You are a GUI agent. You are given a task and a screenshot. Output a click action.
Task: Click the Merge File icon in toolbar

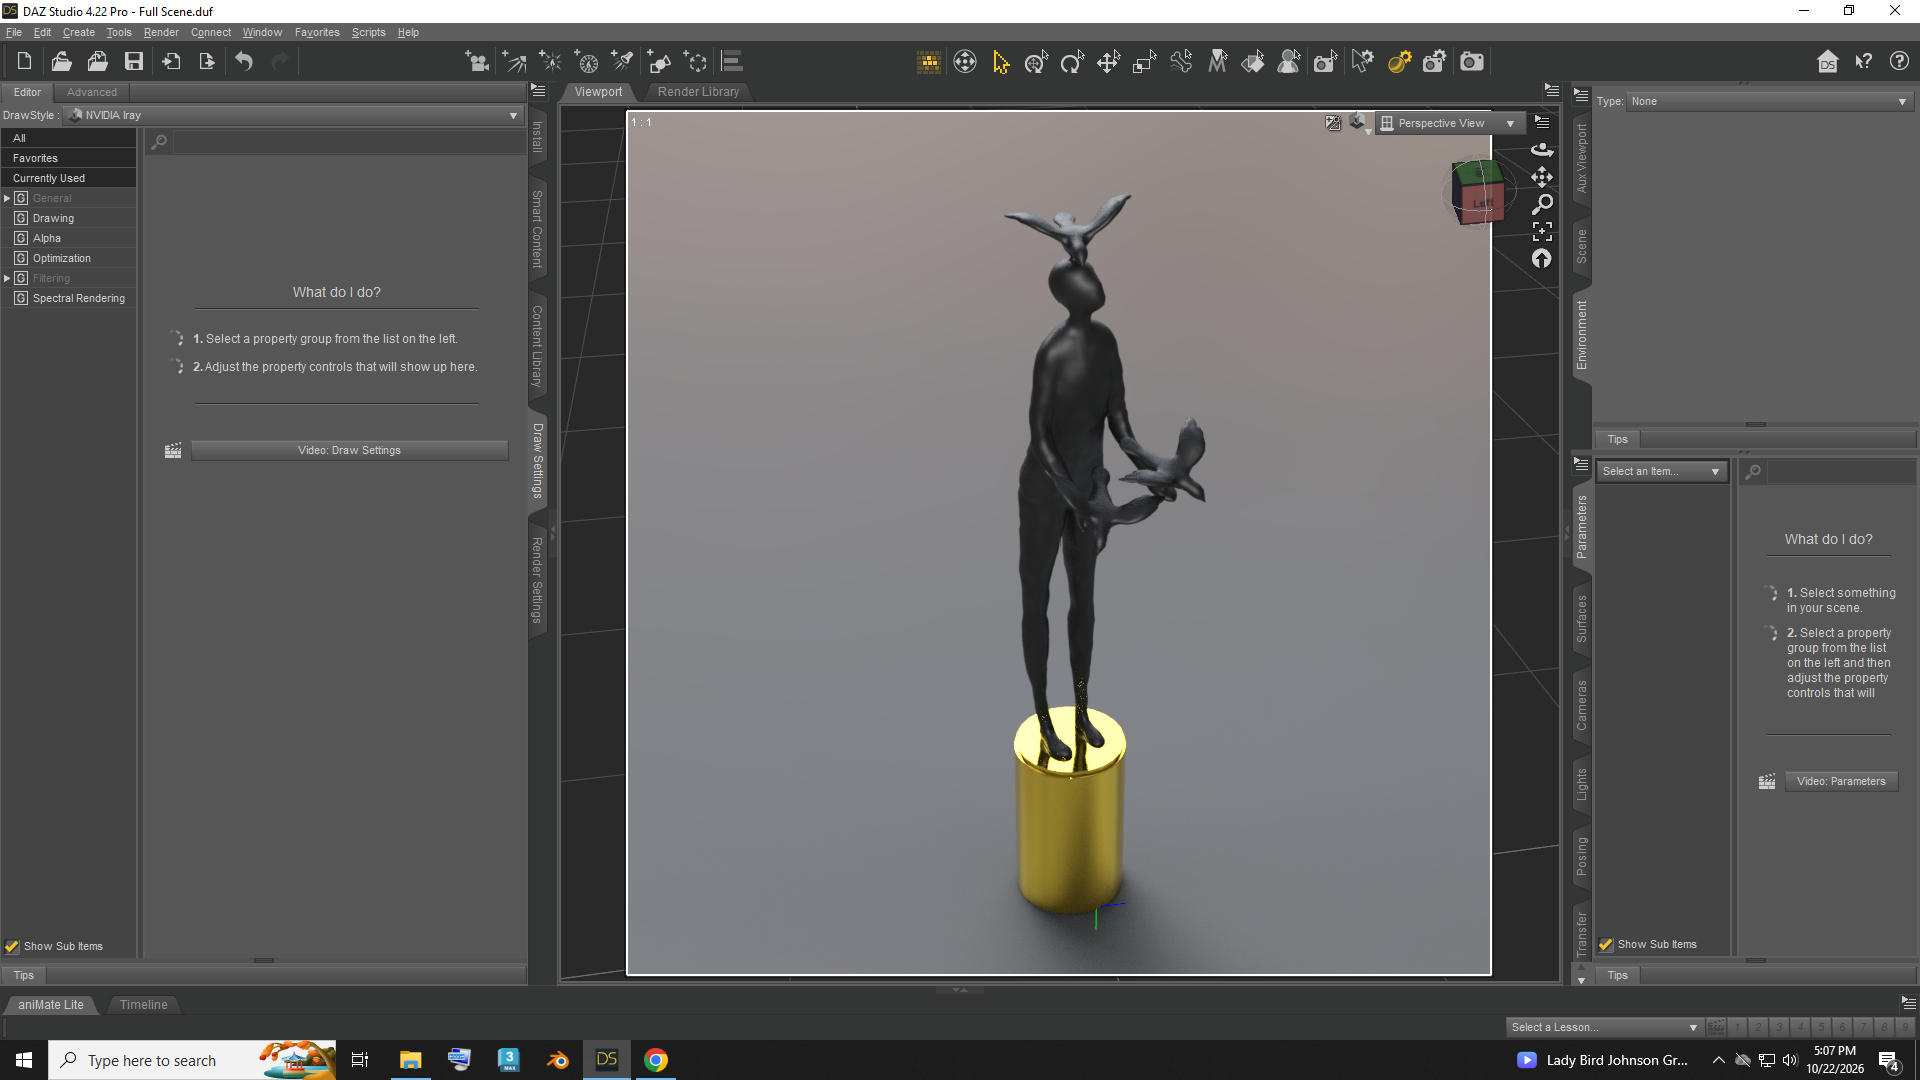[x=97, y=62]
